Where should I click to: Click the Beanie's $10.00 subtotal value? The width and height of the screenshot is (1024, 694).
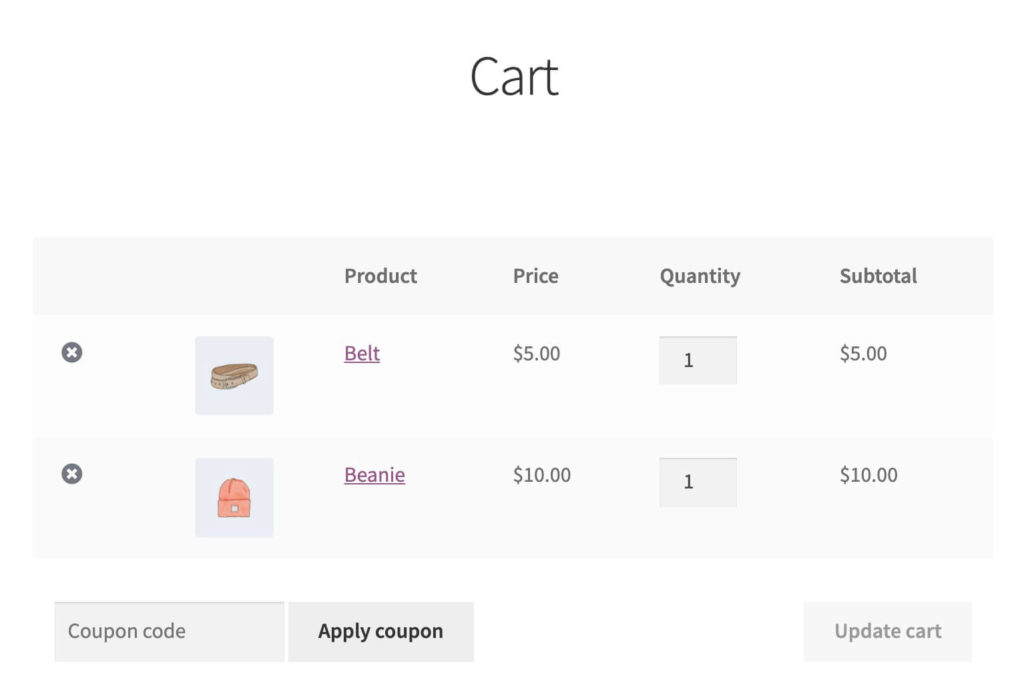click(x=869, y=475)
